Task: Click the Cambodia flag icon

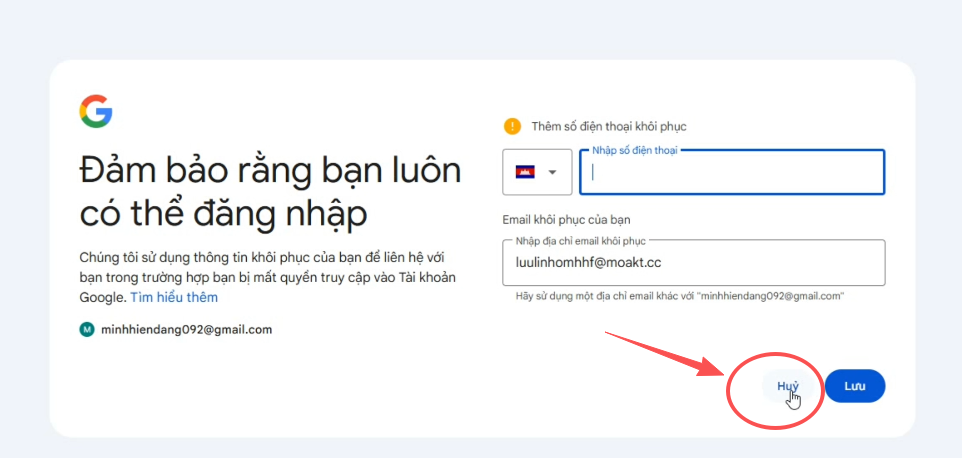Action: [x=525, y=172]
